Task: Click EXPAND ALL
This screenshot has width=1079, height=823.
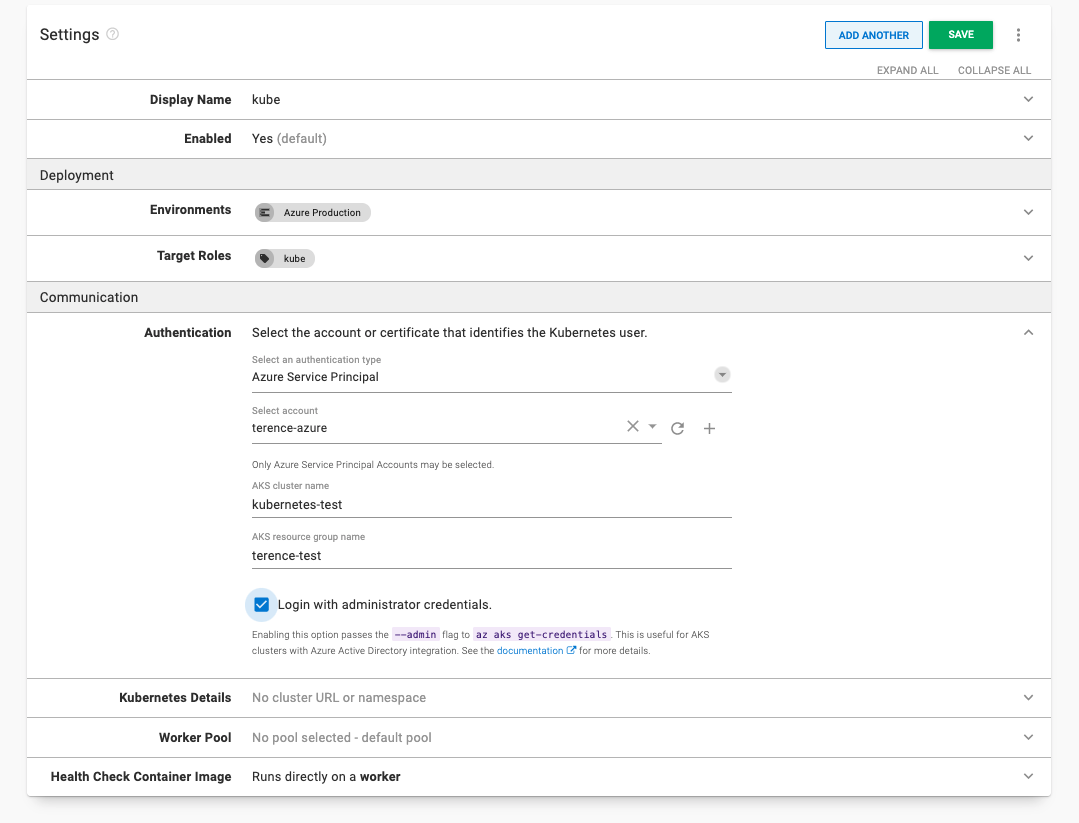Action: point(906,70)
